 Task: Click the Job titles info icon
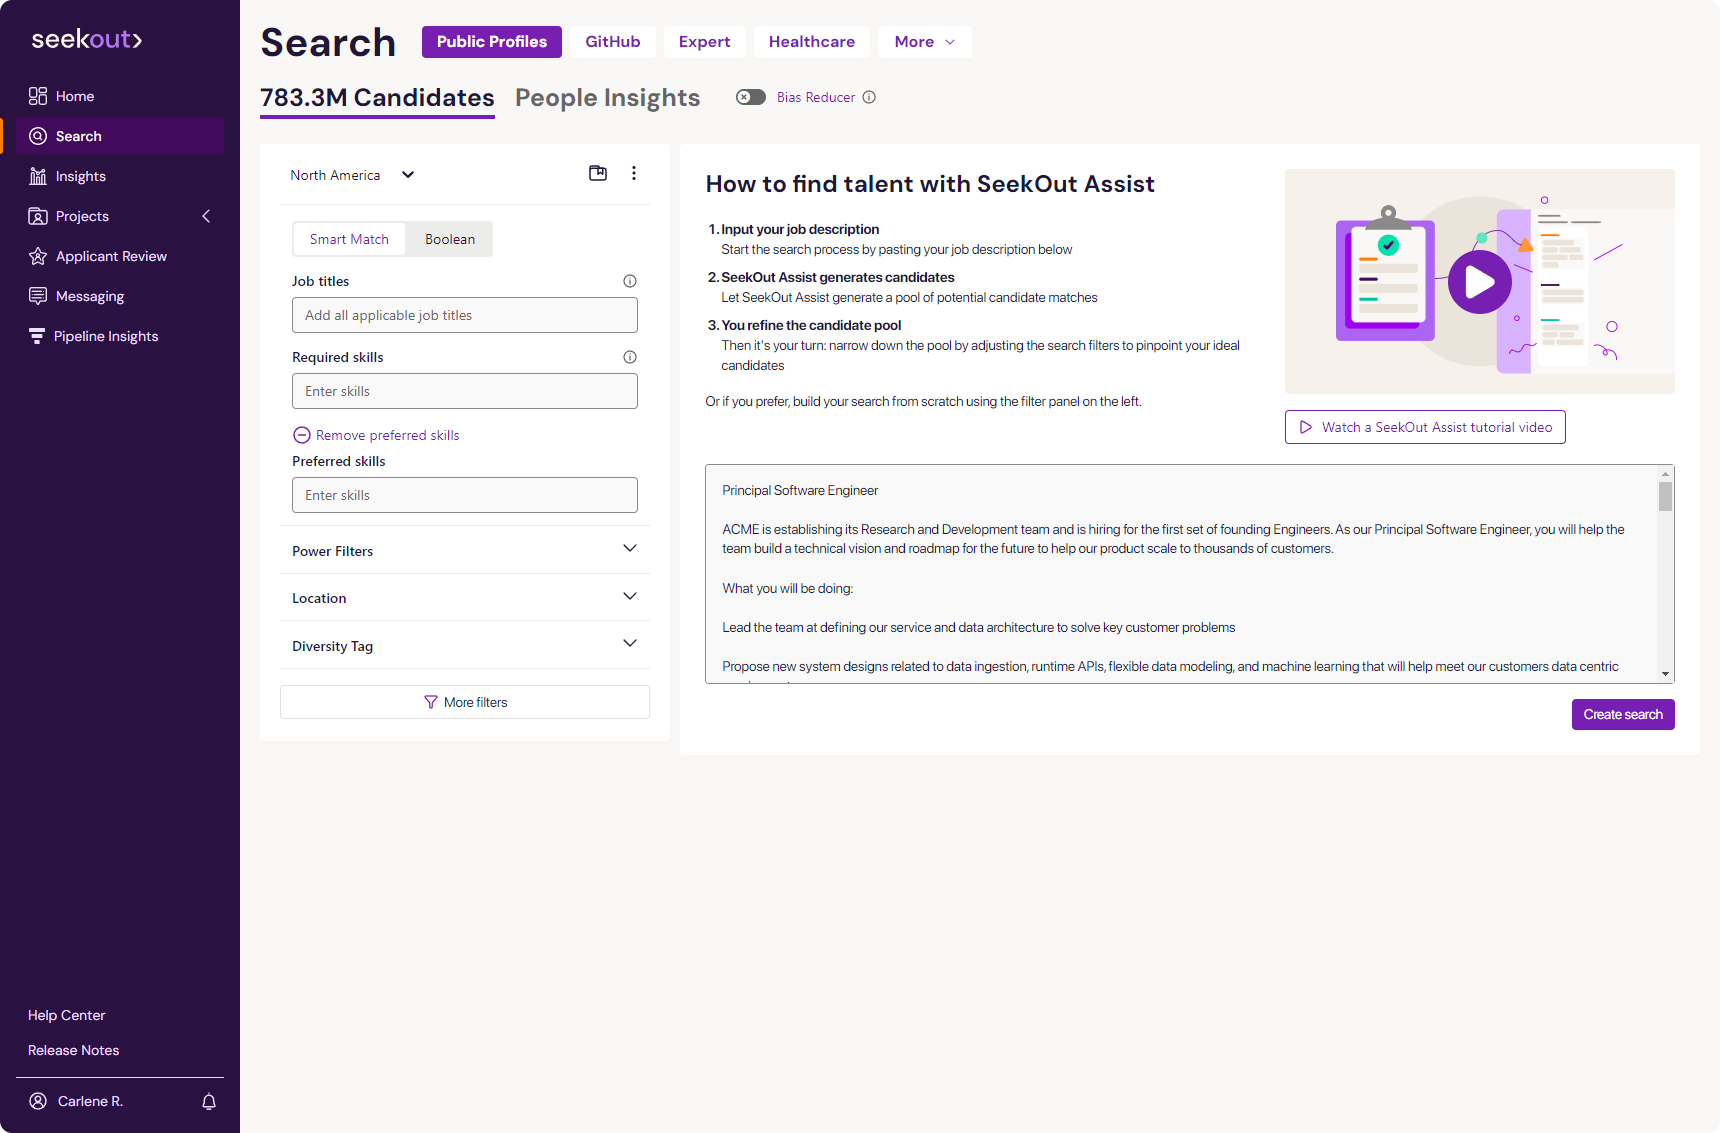[630, 281]
